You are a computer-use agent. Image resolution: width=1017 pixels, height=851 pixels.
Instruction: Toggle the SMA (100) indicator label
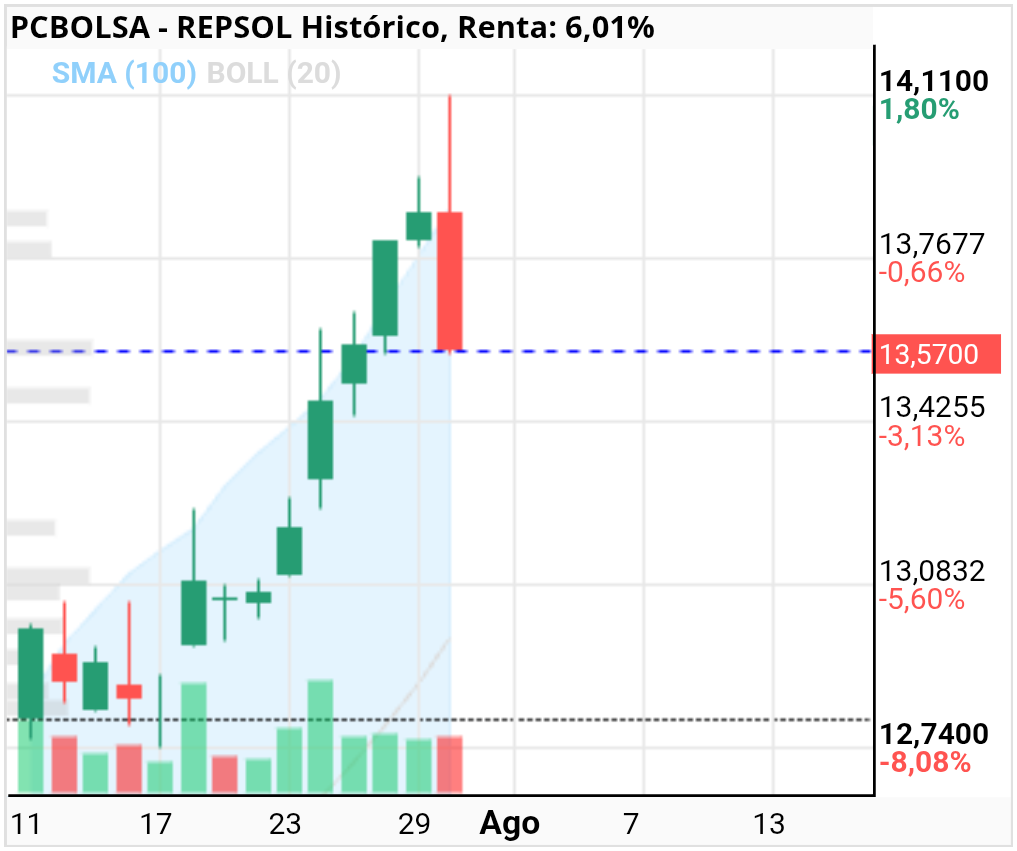[124, 73]
